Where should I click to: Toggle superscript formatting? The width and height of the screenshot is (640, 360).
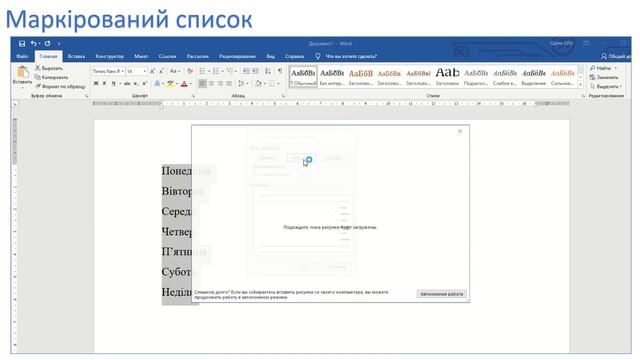point(144,84)
